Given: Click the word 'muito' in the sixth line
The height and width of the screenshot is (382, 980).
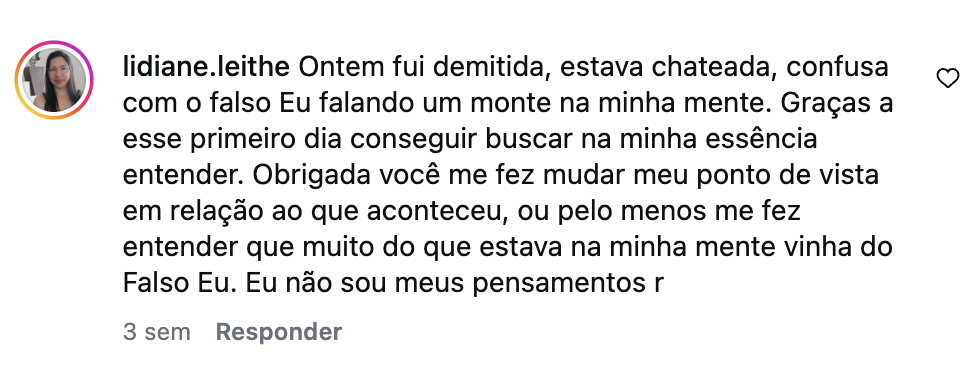Looking at the screenshot, I should click(336, 248).
